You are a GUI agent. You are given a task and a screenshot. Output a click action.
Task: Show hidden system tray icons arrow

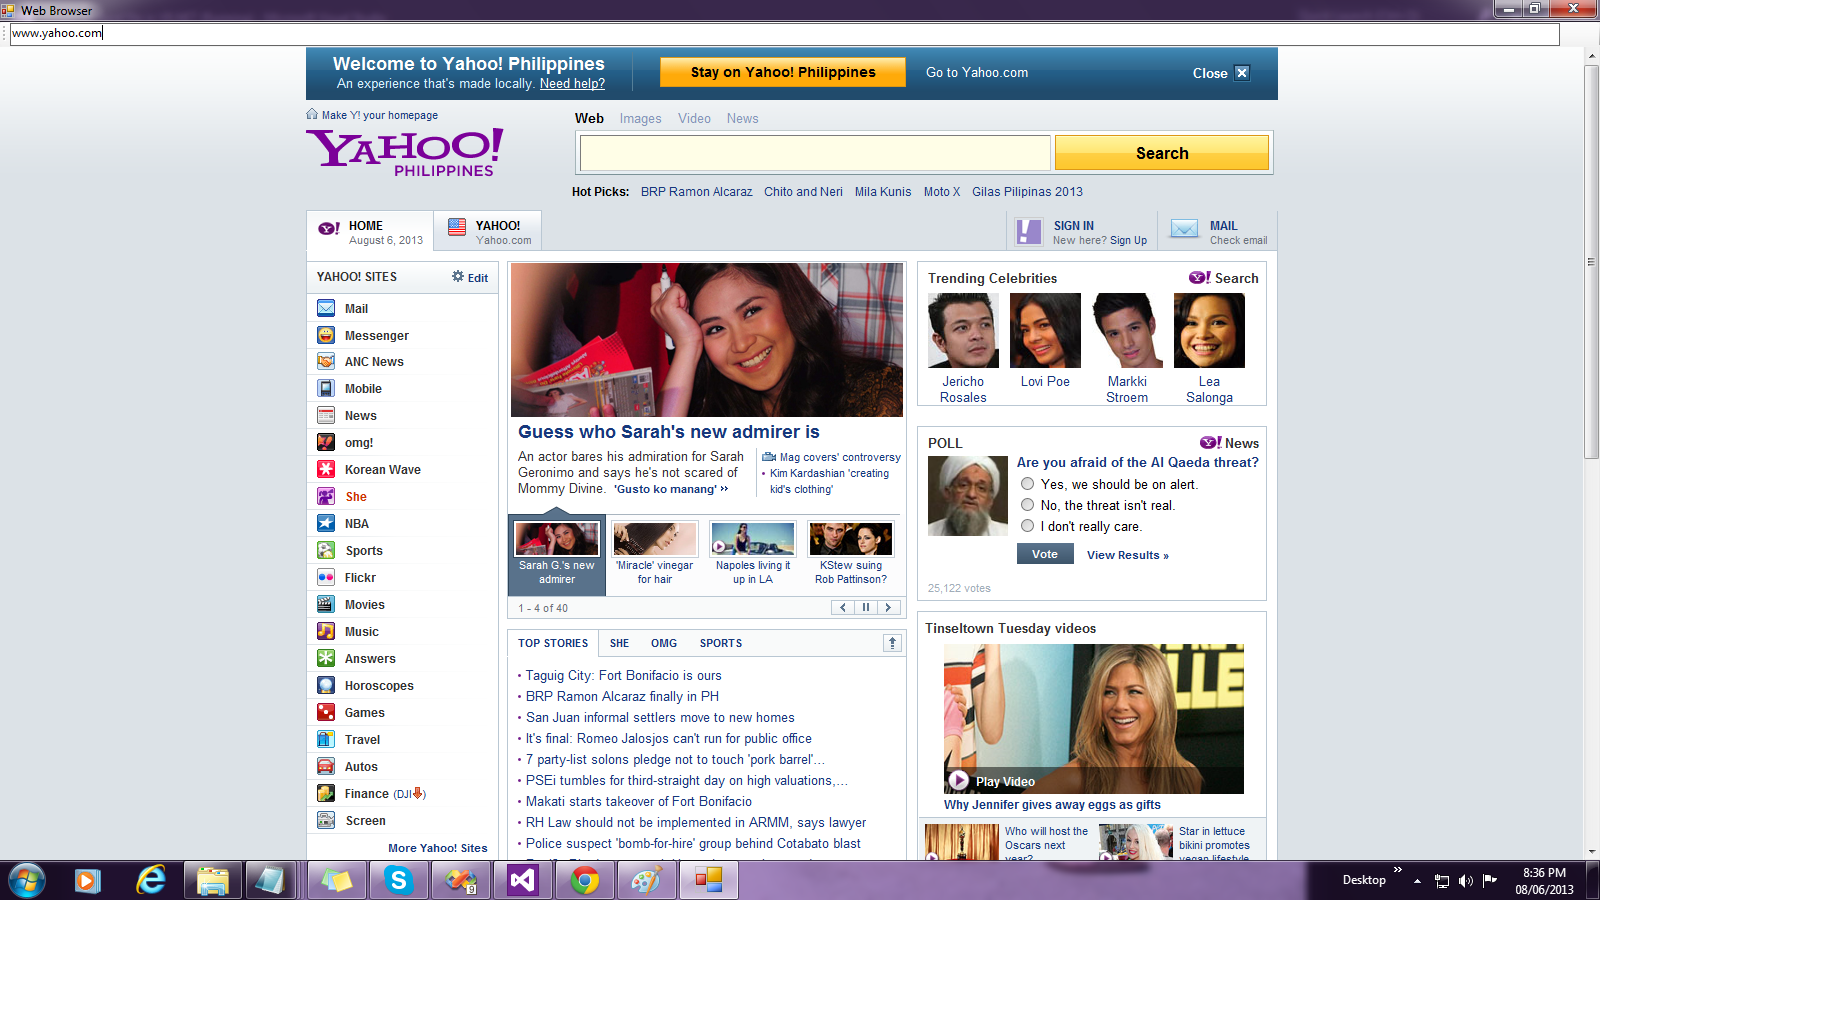tap(1417, 881)
